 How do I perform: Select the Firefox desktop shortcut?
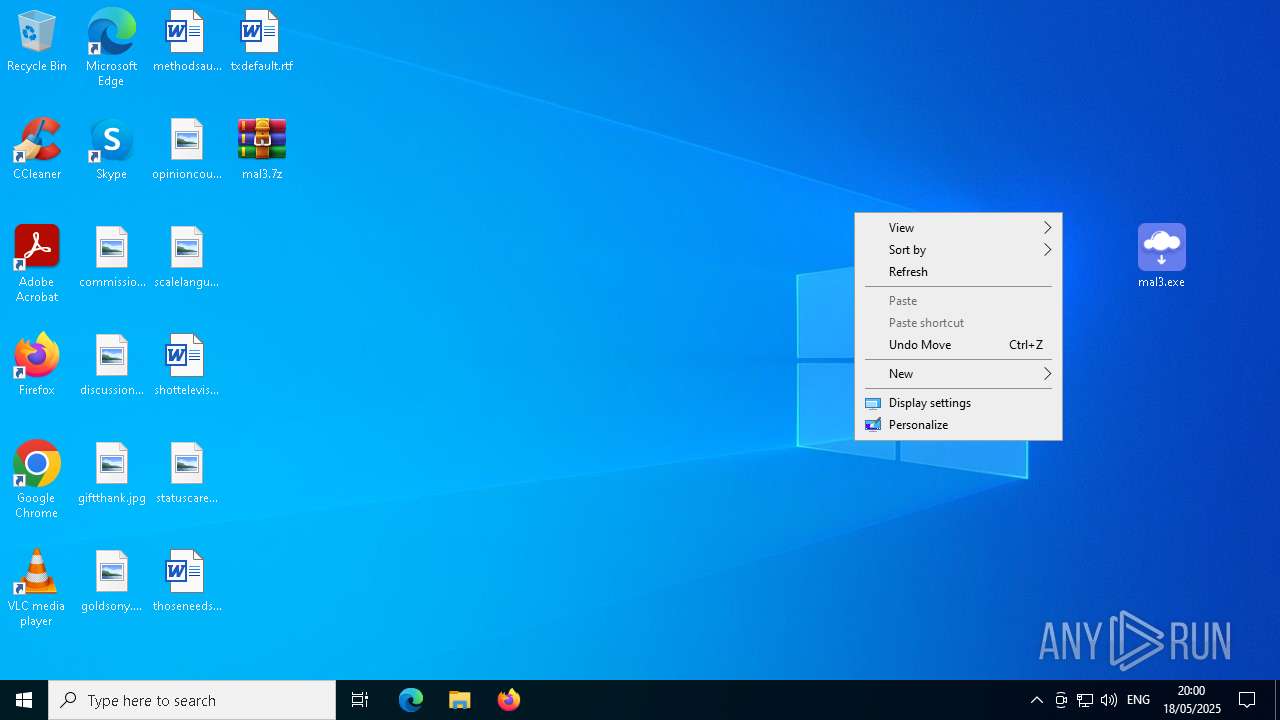click(x=37, y=366)
